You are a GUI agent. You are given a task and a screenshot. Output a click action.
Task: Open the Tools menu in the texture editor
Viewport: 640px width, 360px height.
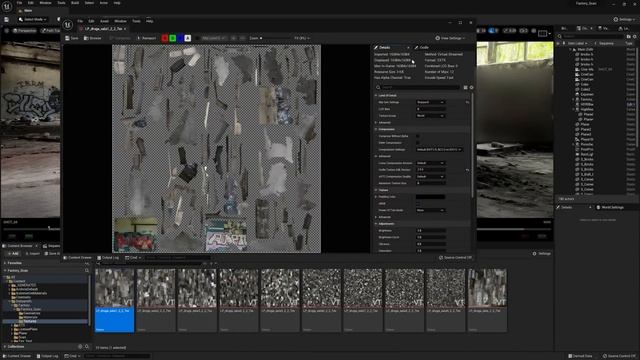click(x=136, y=21)
